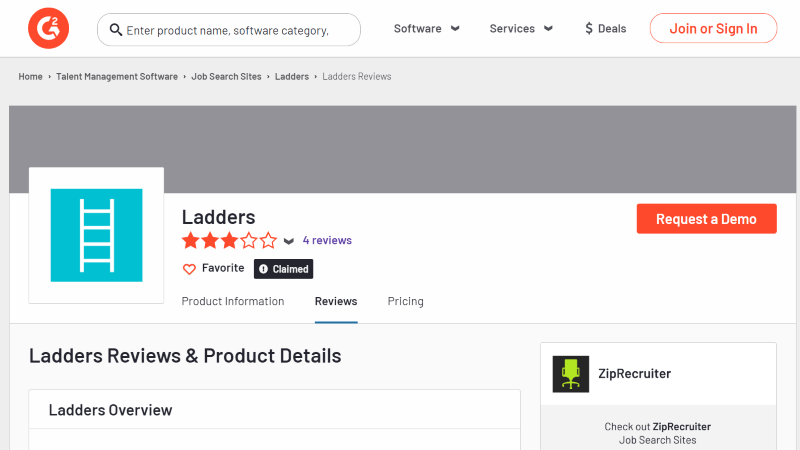The width and height of the screenshot is (800, 450).
Task: Switch to the Pricing tab
Action: point(406,302)
